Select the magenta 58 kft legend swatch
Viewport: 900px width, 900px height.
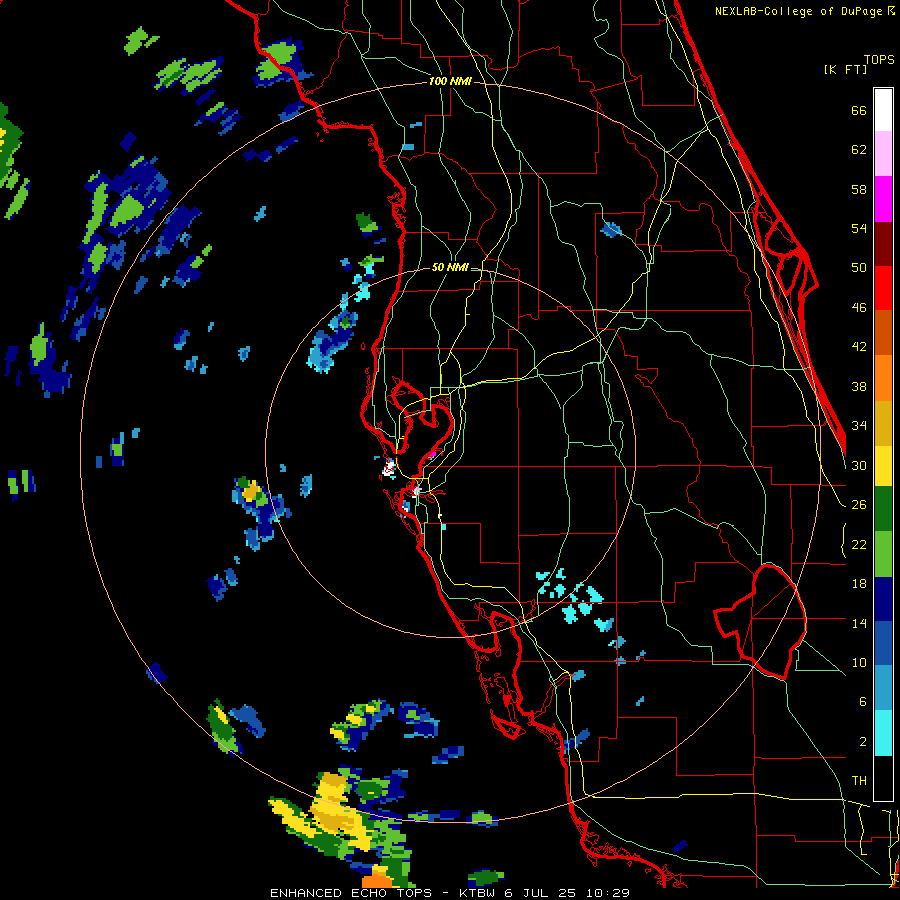click(x=883, y=199)
